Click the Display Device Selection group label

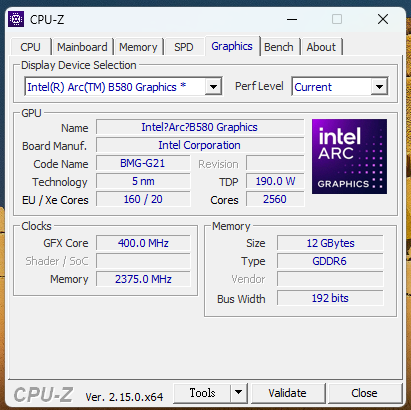(x=79, y=65)
